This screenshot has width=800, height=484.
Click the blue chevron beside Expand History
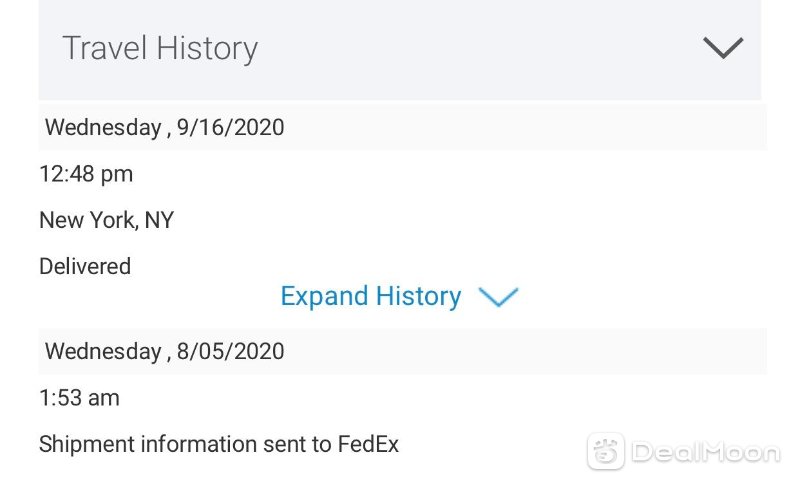498,296
